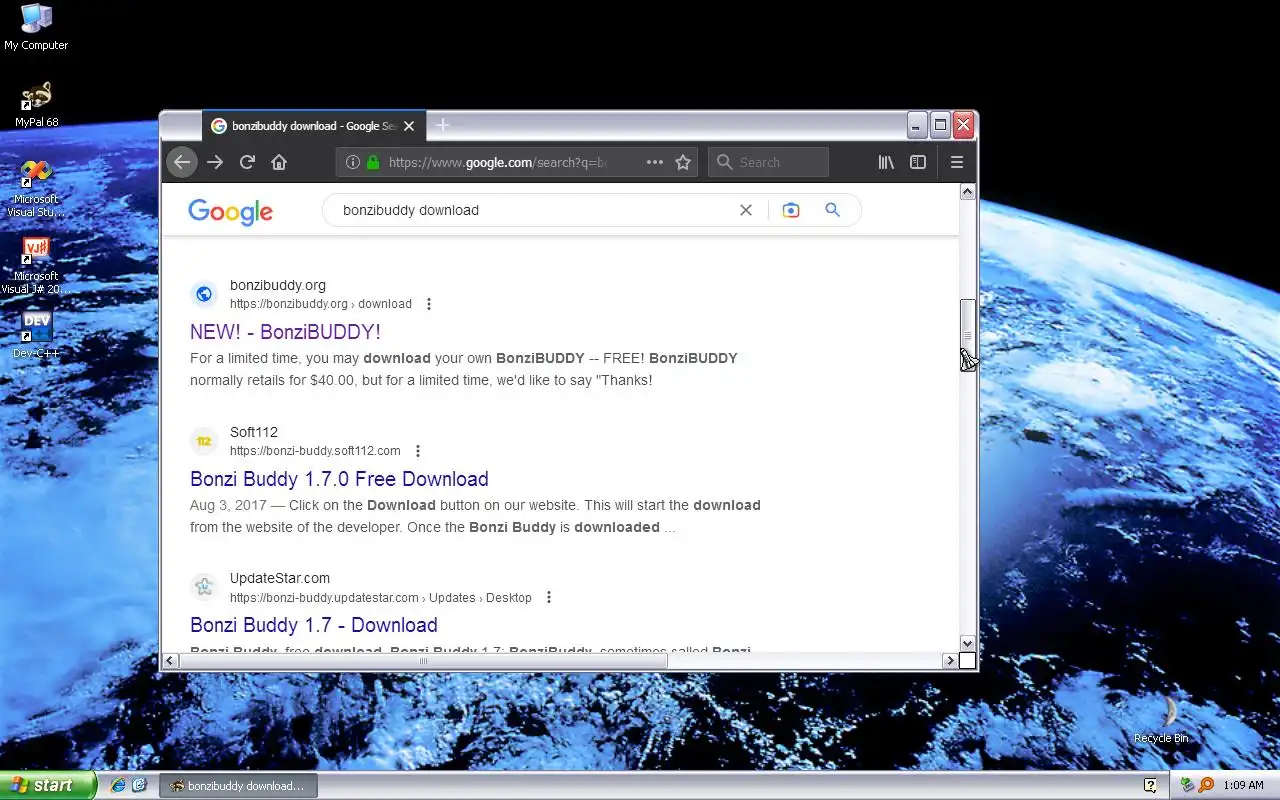This screenshot has width=1280, height=800.
Task: Click the orange magnifier tray icon
Action: [1206, 785]
